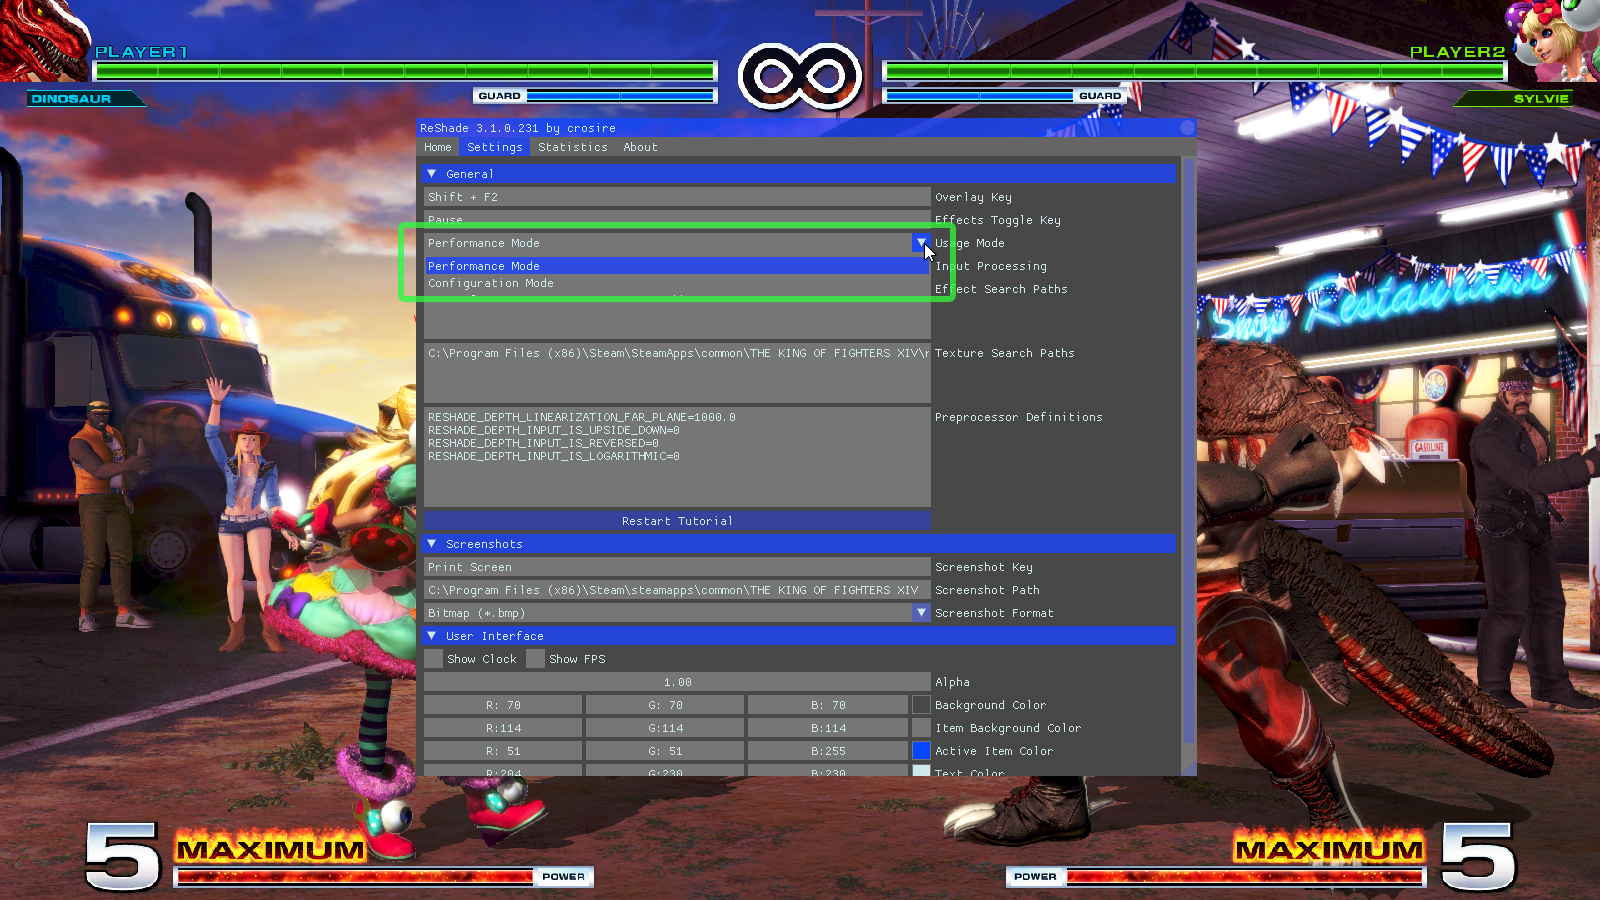
Task: Click the Effects Toggle Key label
Action: pyautogui.click(x=998, y=220)
